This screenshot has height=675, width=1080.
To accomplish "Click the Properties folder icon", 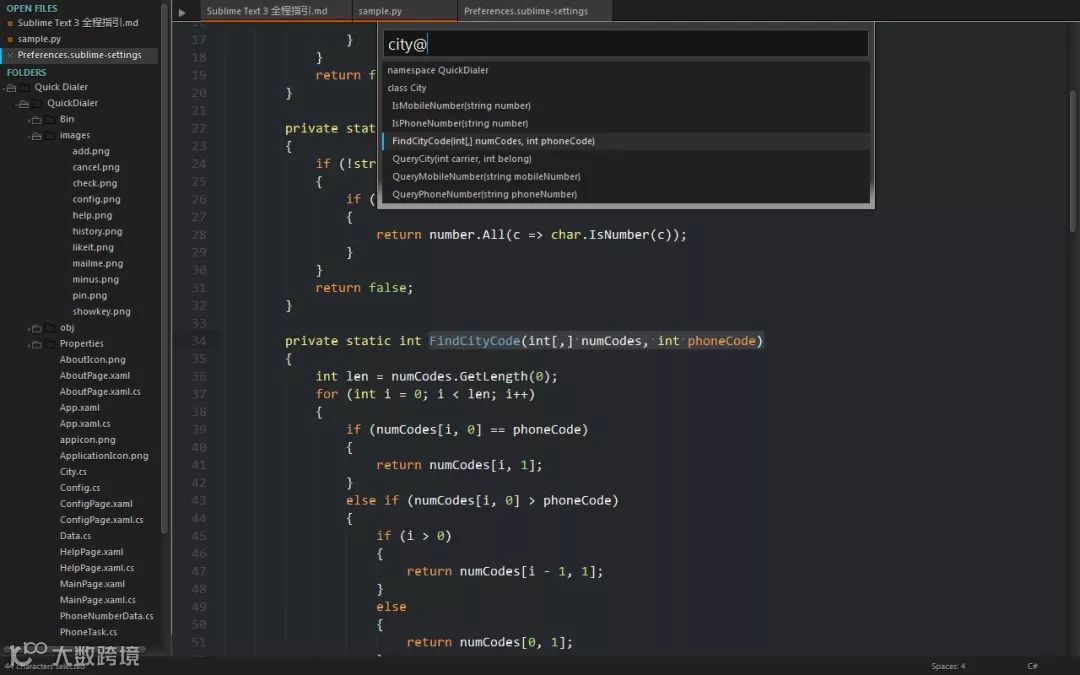I will tap(50, 344).
